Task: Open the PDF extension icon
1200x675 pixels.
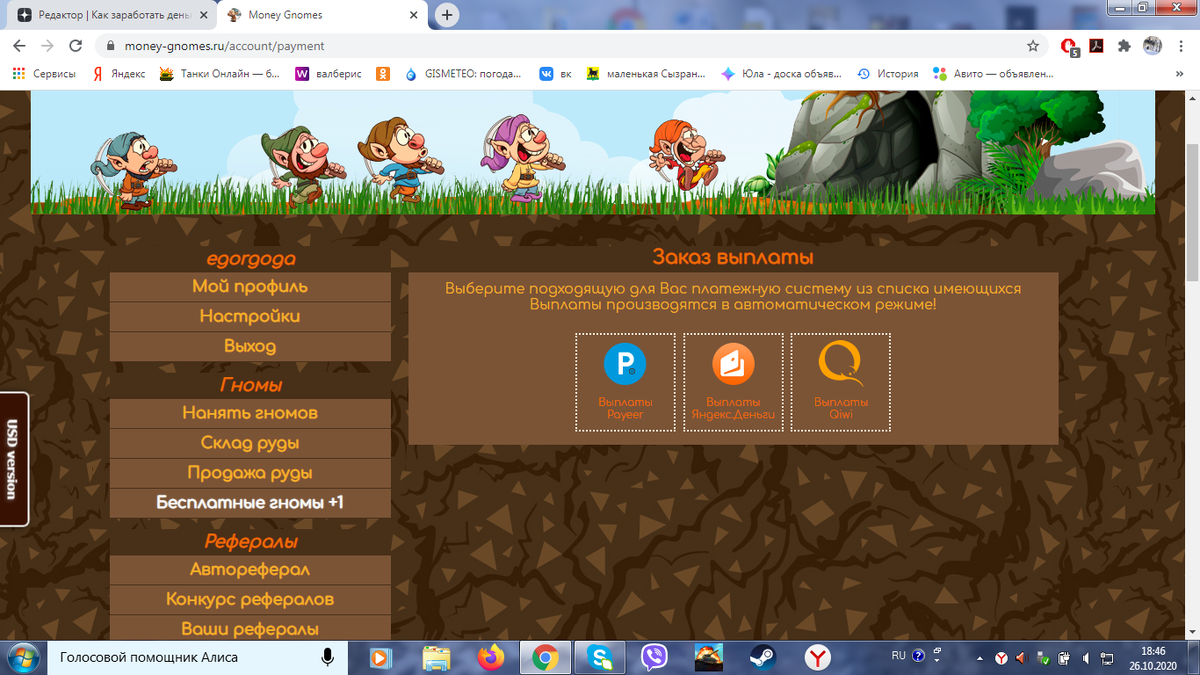Action: coord(1096,46)
